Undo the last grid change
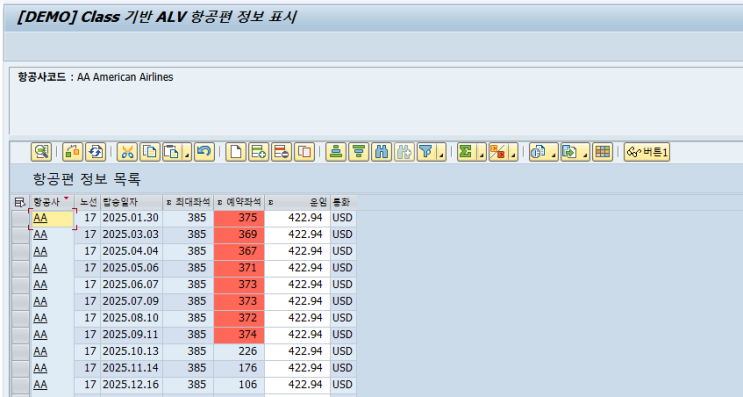The height and width of the screenshot is (397, 743). [204, 152]
